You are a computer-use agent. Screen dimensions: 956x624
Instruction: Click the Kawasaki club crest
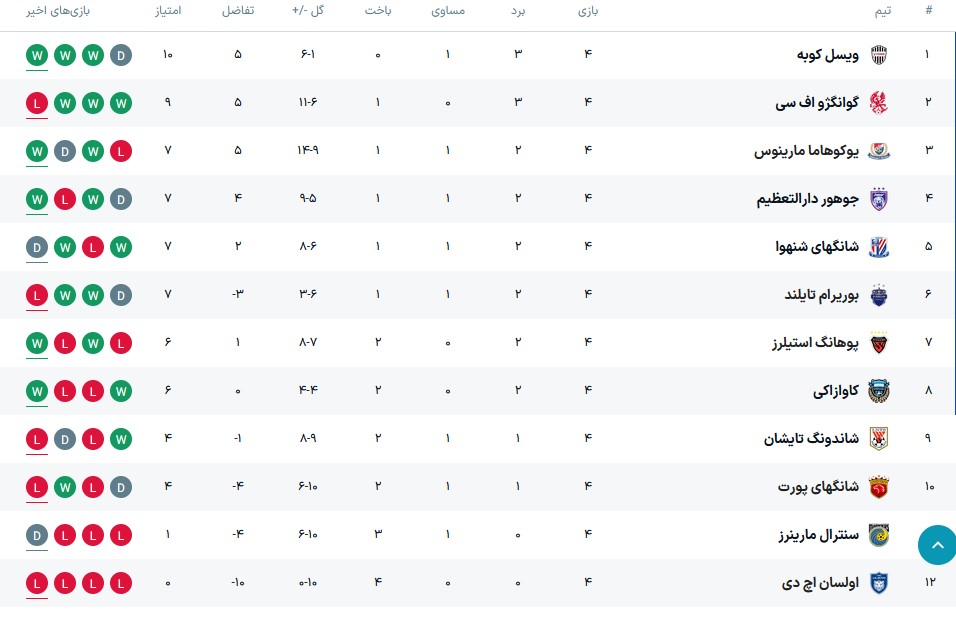click(x=878, y=391)
